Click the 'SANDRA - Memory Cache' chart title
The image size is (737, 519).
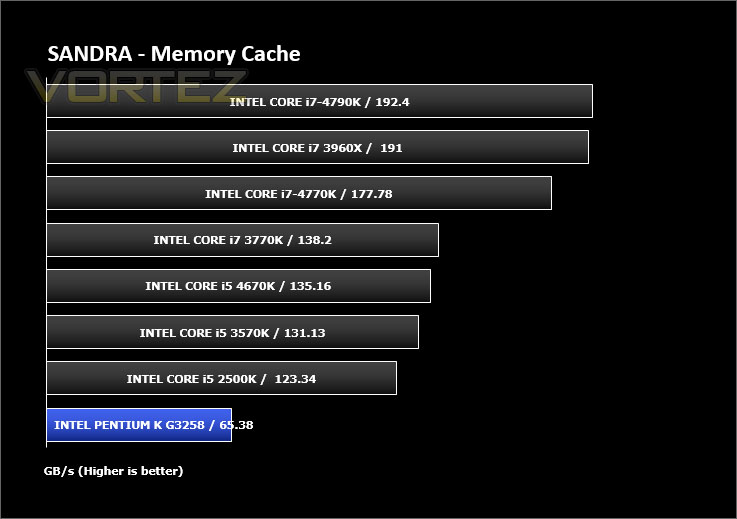pyautogui.click(x=174, y=54)
